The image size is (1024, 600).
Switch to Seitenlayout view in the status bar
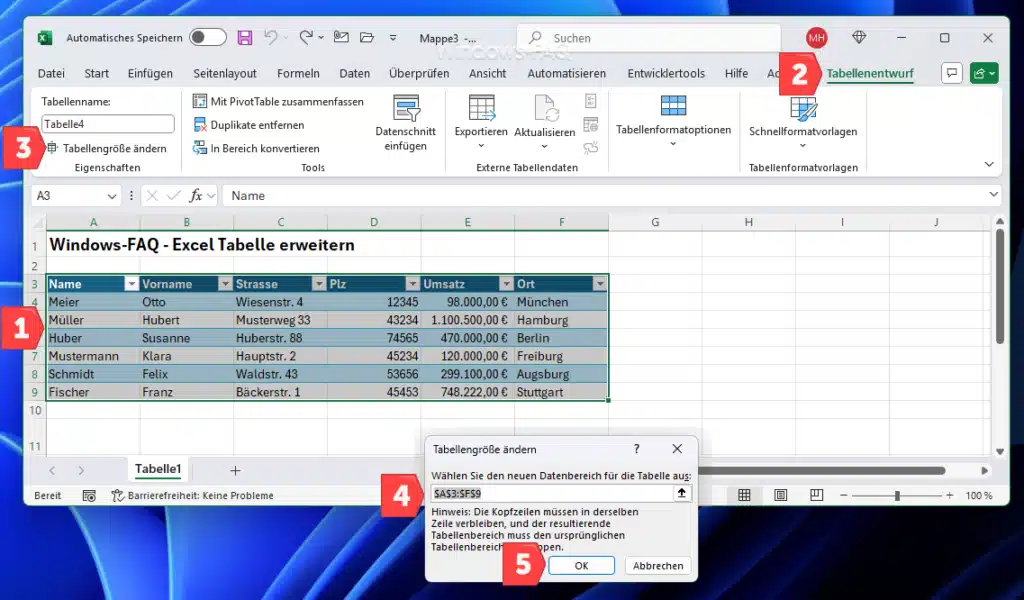780,494
